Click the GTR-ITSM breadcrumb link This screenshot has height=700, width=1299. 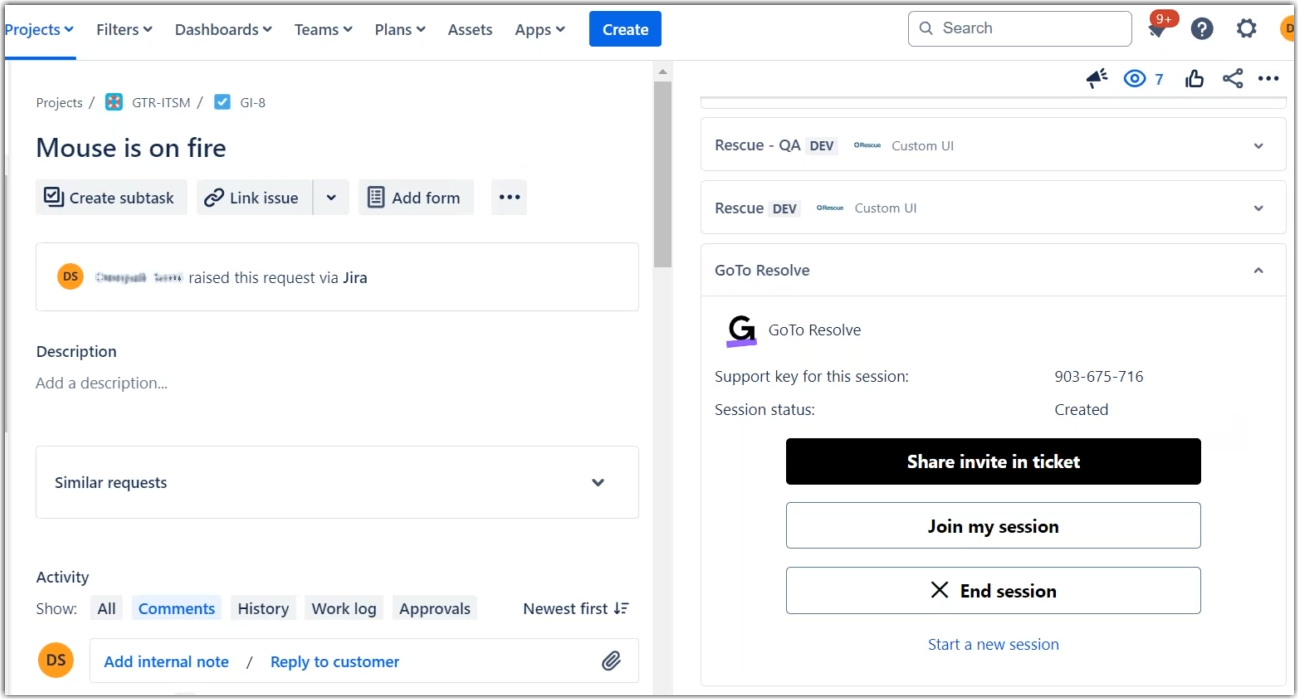click(161, 102)
